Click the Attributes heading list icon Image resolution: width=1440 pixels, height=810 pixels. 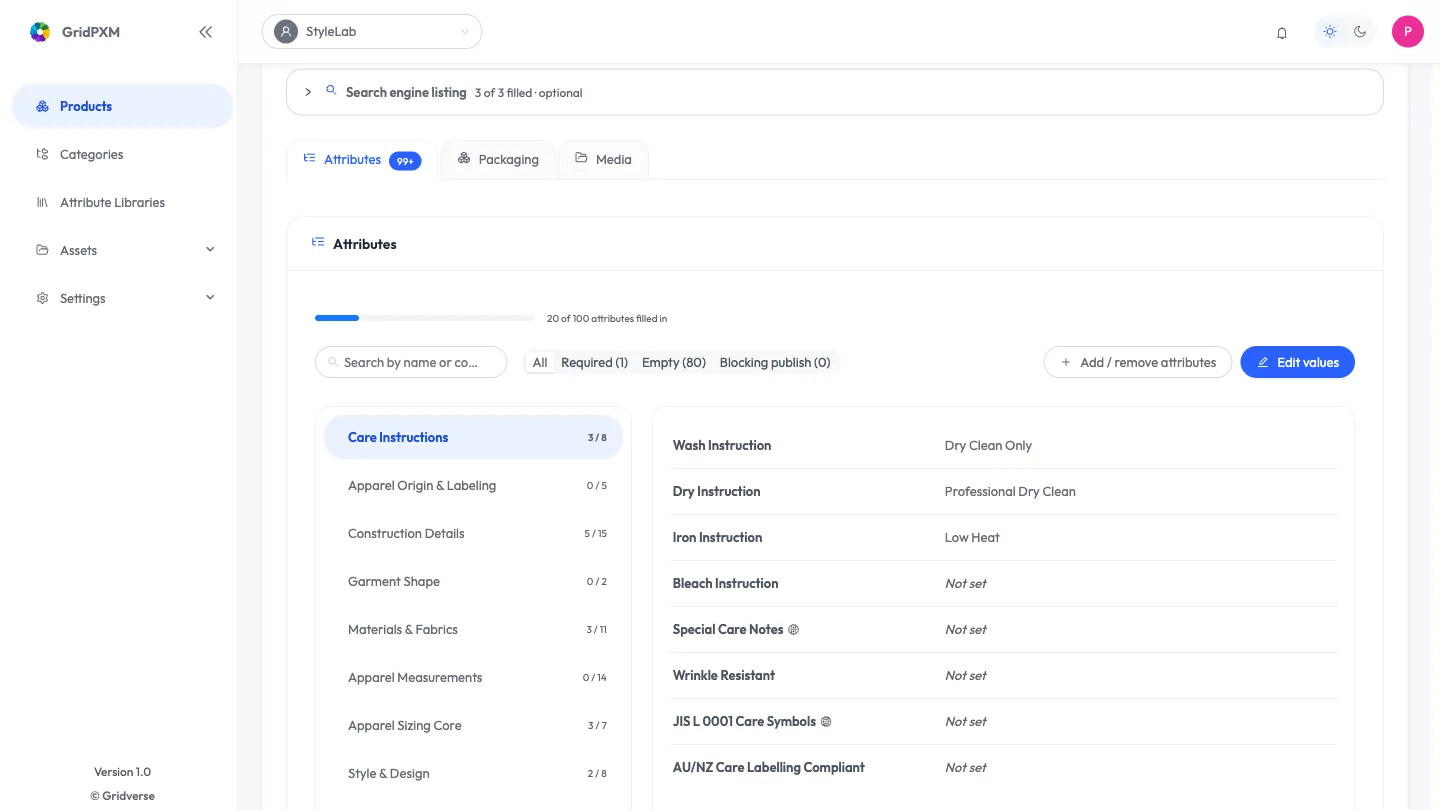(318, 243)
